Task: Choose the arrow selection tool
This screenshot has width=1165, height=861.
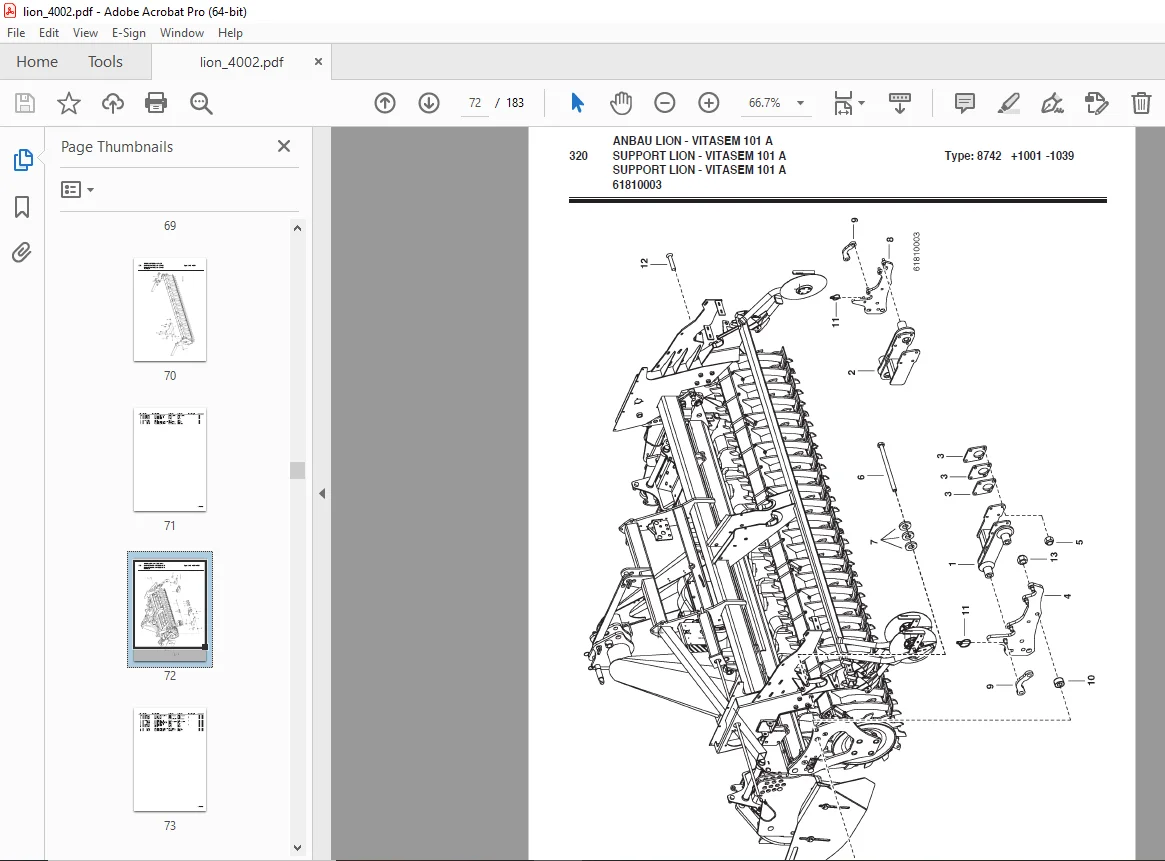Action: [x=577, y=103]
